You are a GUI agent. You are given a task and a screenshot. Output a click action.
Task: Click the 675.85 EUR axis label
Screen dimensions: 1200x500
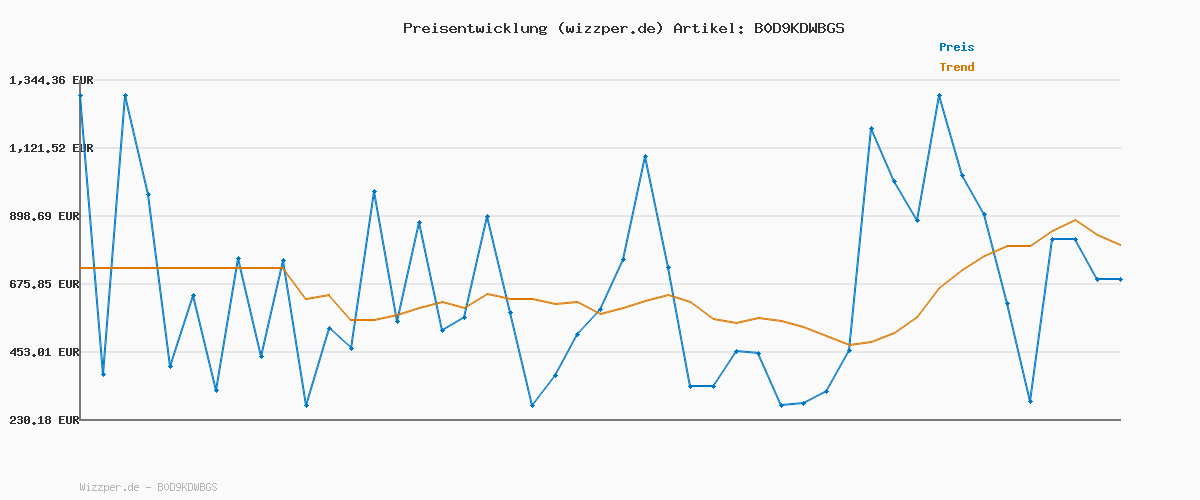pos(55,284)
